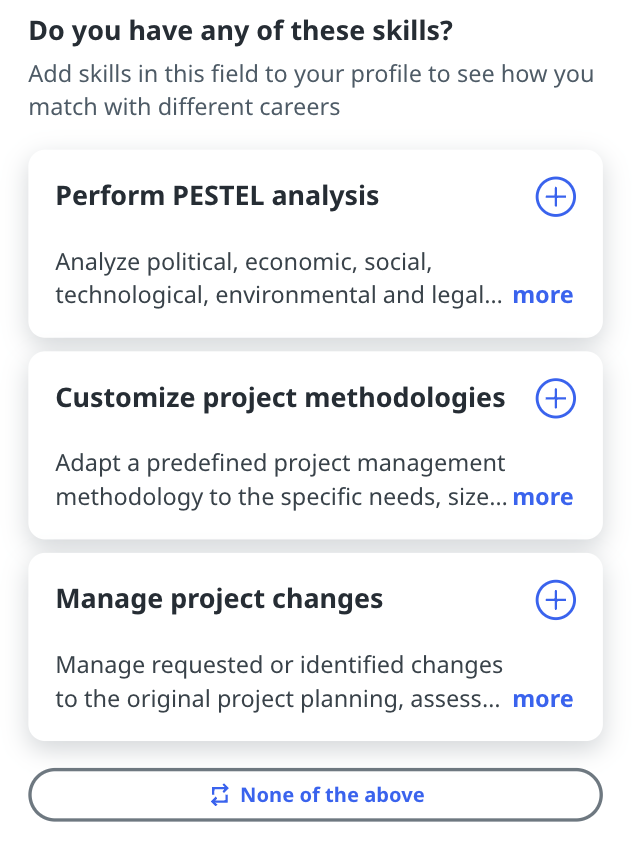Click 'to the original project planning' text line
This screenshot has height=842, width=632.
pos(277,699)
